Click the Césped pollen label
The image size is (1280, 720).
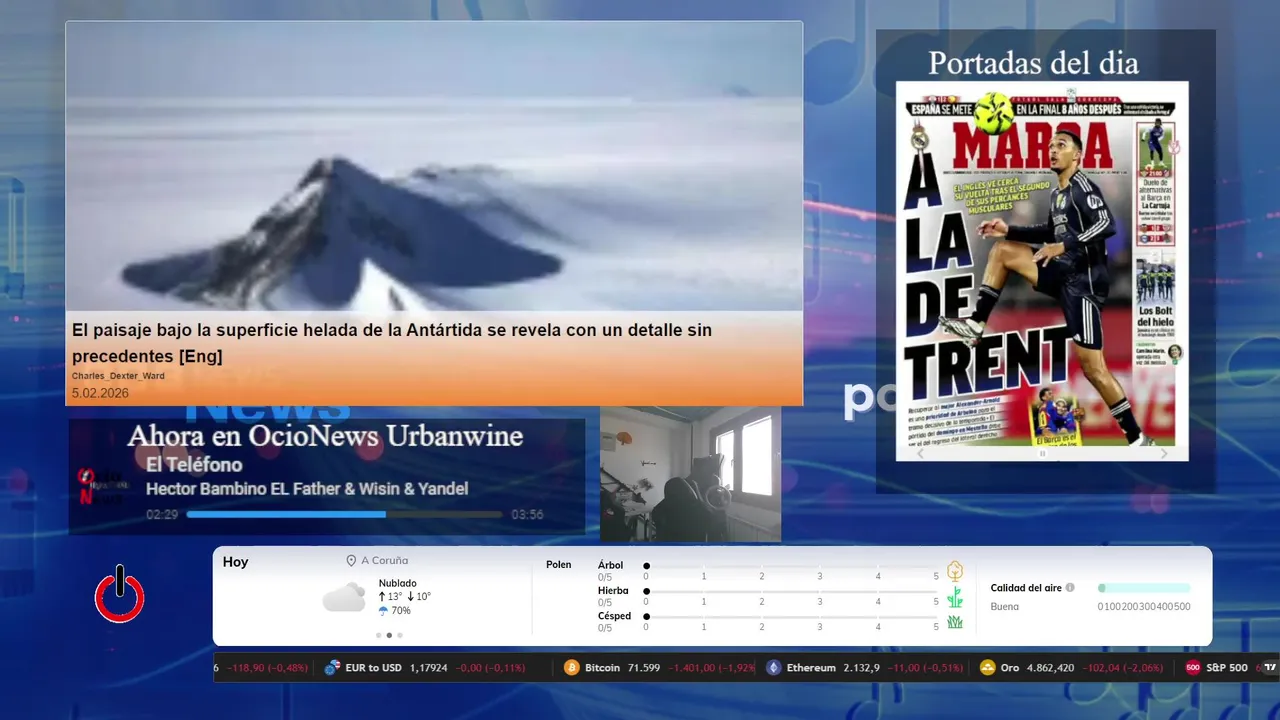coord(614,616)
